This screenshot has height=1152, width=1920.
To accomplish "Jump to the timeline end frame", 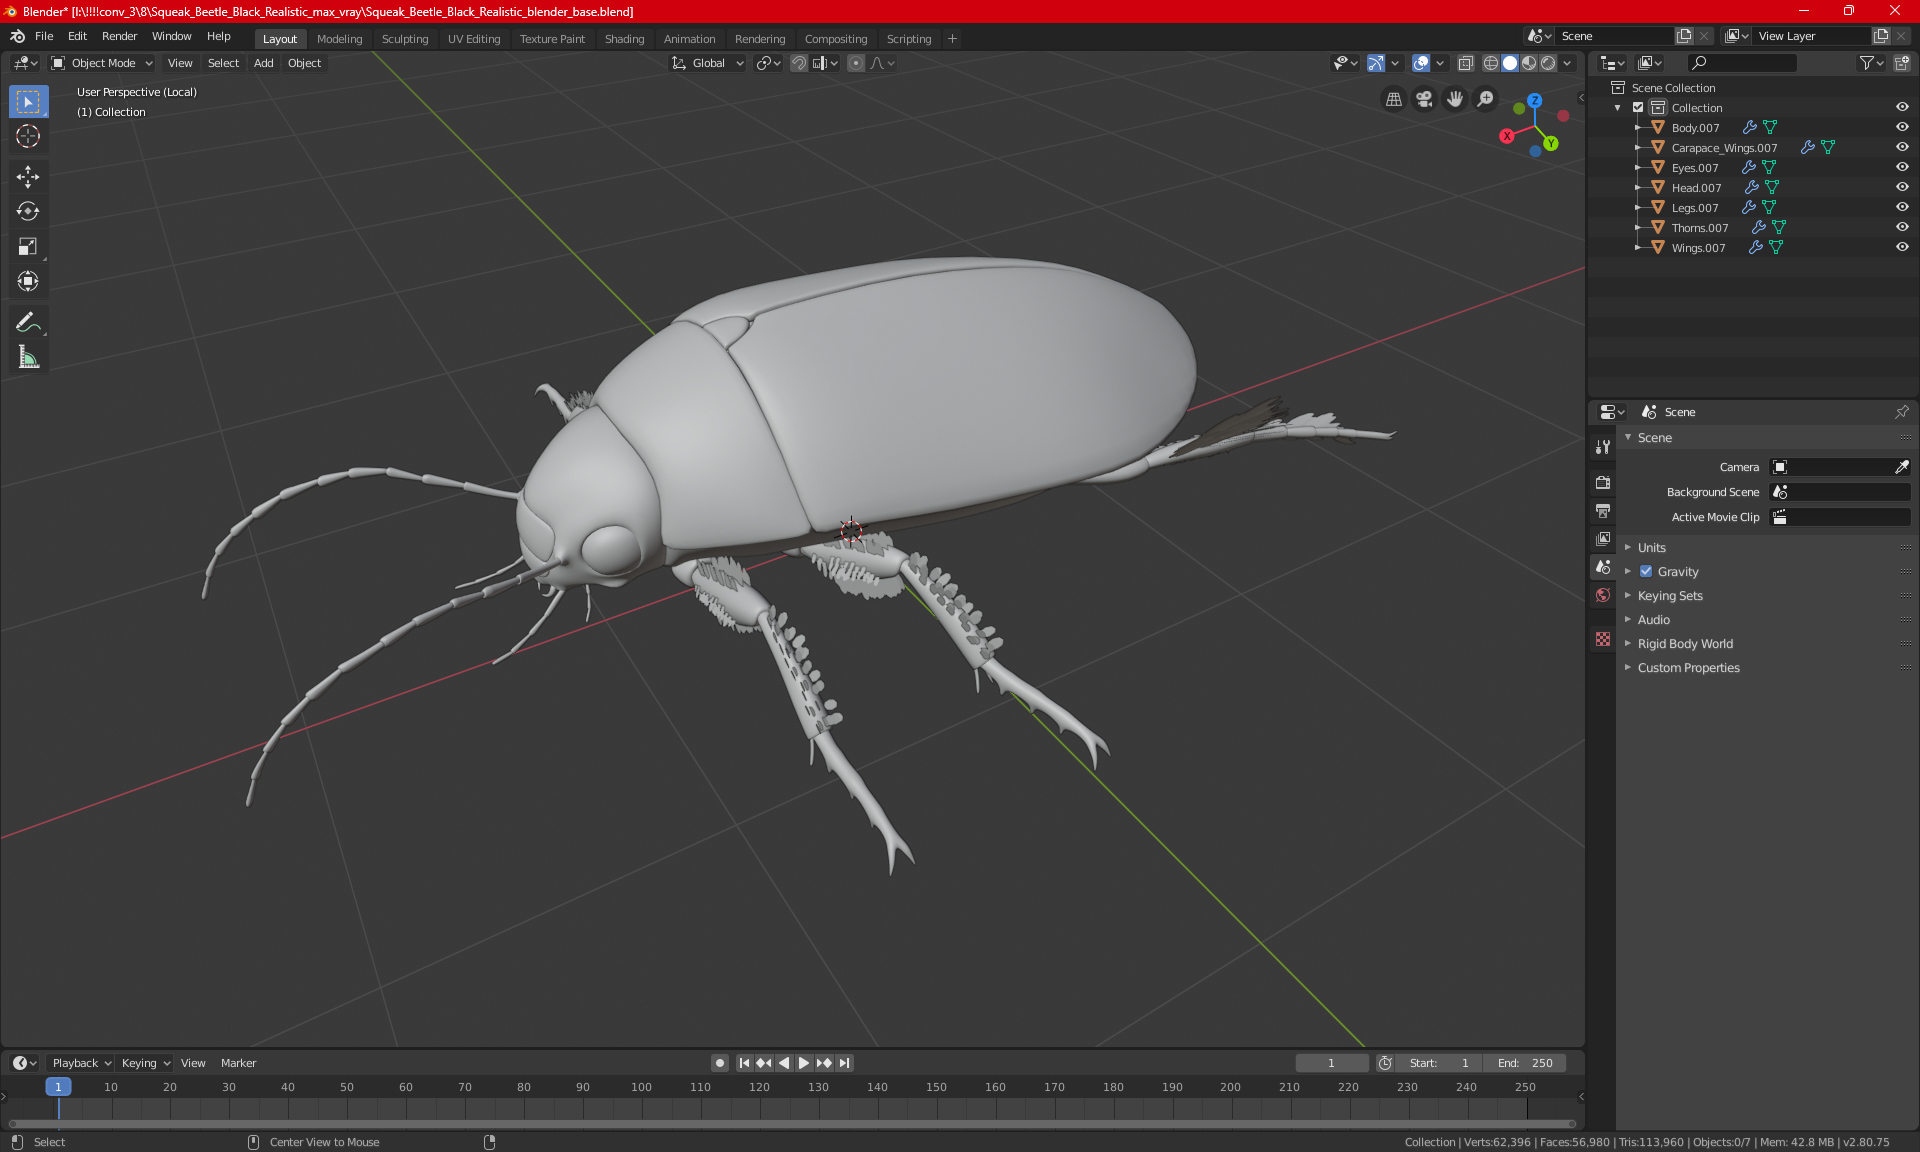I will pyautogui.click(x=845, y=1063).
